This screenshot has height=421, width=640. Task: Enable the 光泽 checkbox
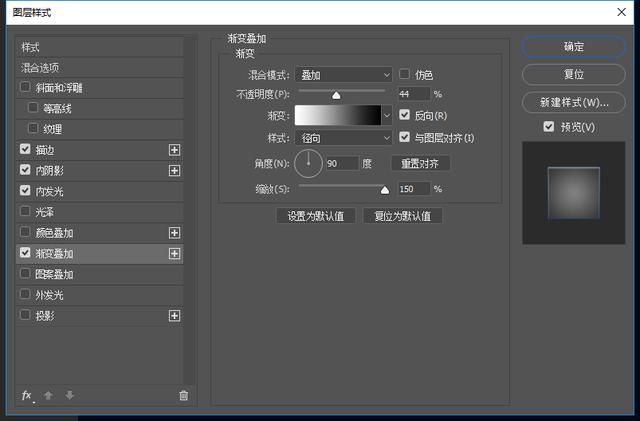pyautogui.click(x=25, y=212)
